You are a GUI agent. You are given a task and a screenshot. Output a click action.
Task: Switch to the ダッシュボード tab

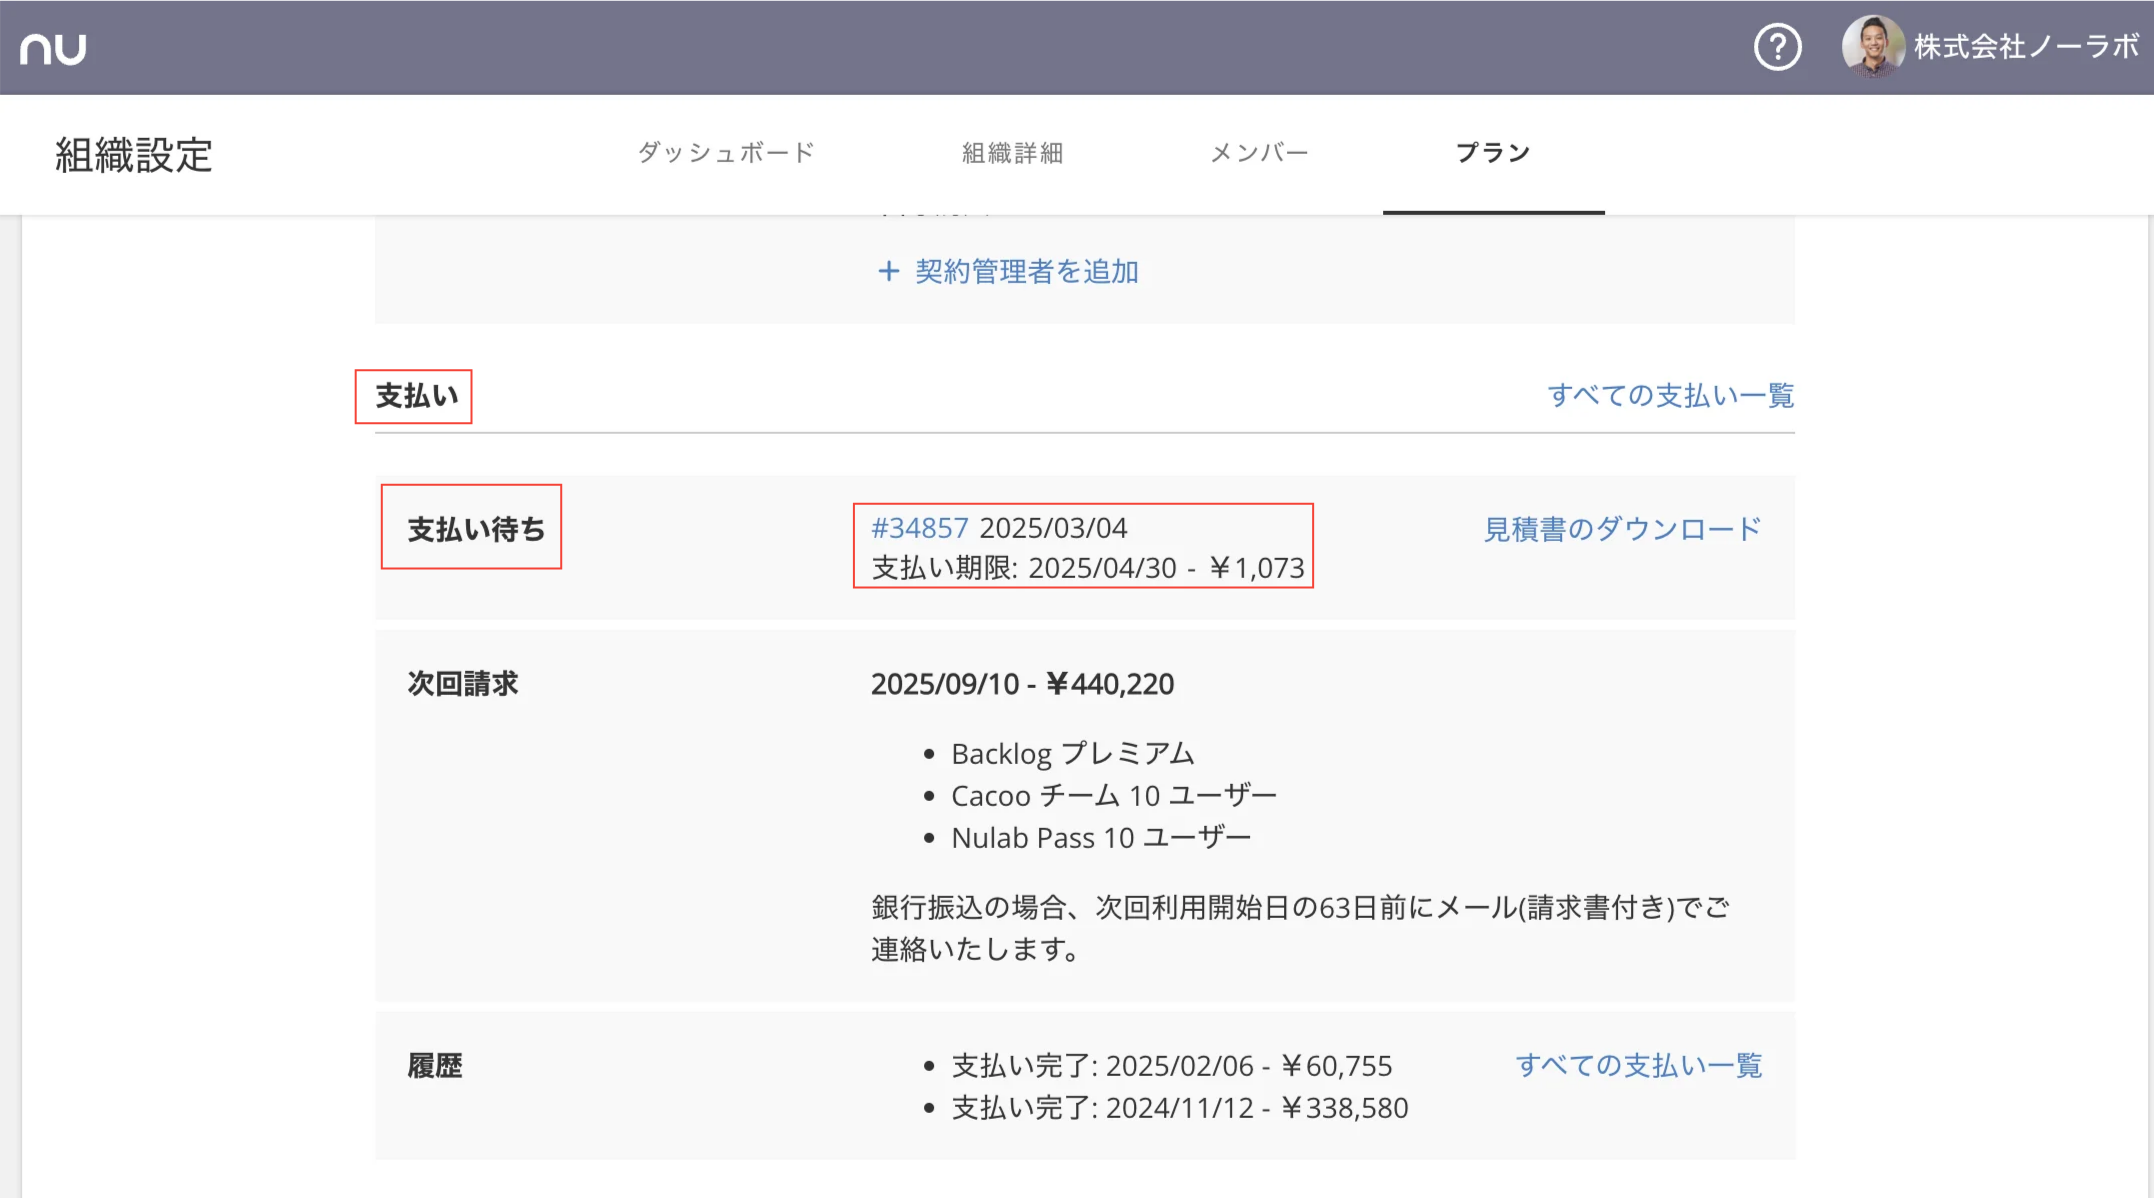pyautogui.click(x=727, y=153)
